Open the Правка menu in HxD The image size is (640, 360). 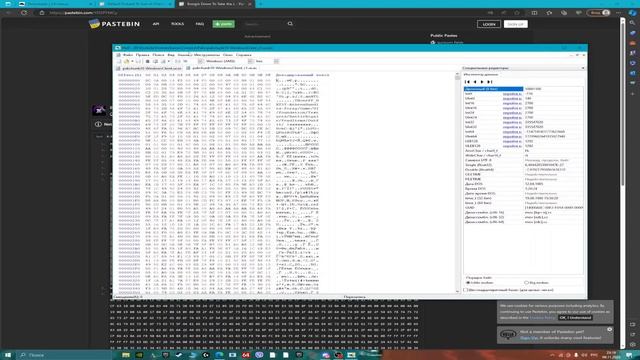click(142, 55)
